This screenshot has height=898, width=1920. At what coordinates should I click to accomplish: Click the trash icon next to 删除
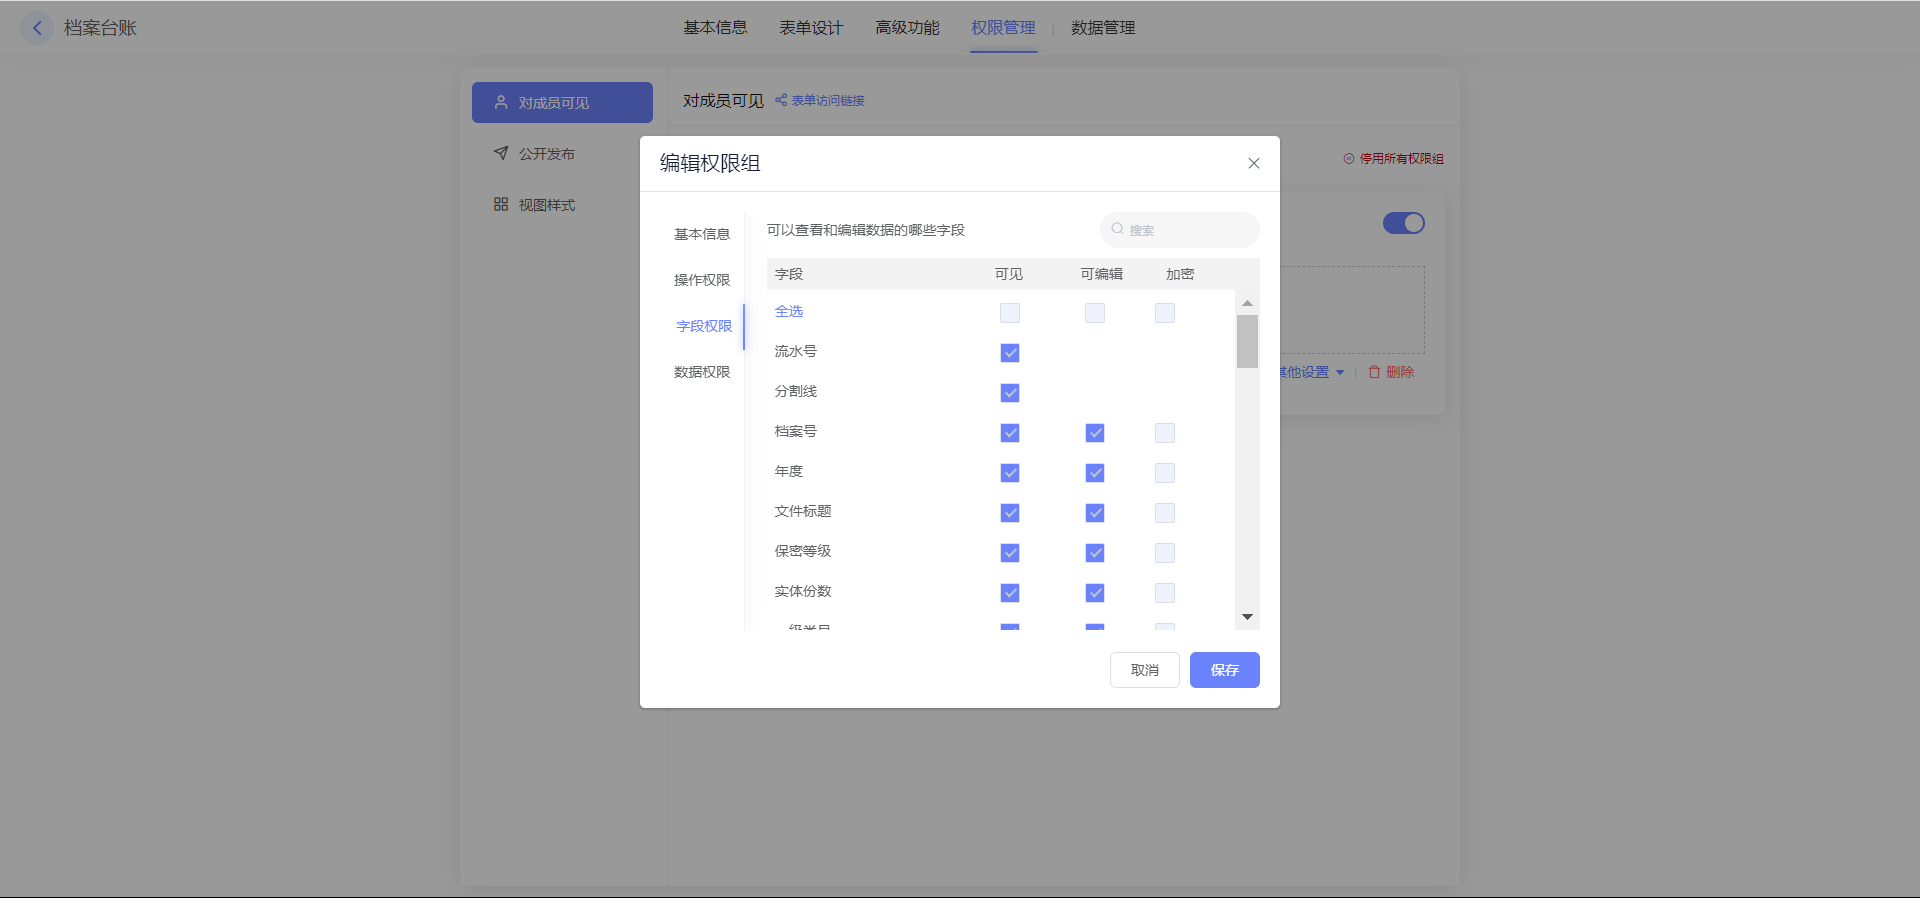point(1374,372)
